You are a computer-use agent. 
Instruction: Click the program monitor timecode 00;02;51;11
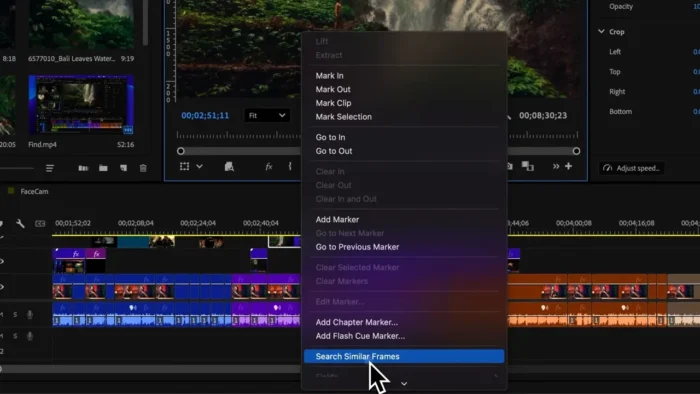[x=205, y=116]
